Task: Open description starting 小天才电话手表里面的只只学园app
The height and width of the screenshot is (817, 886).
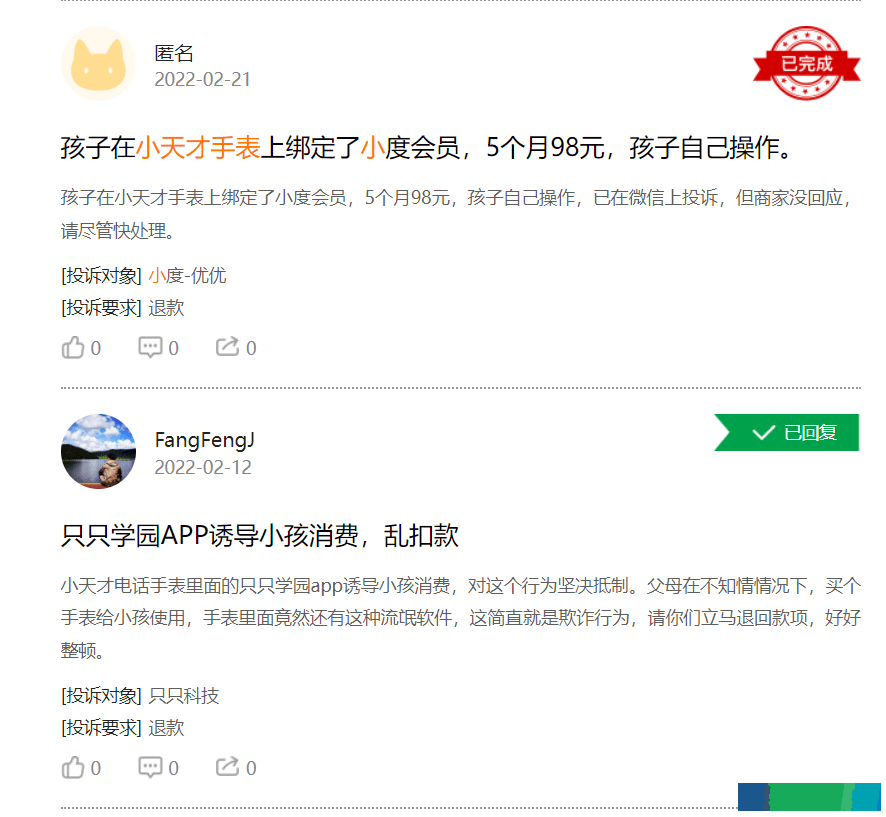Action: 461,618
